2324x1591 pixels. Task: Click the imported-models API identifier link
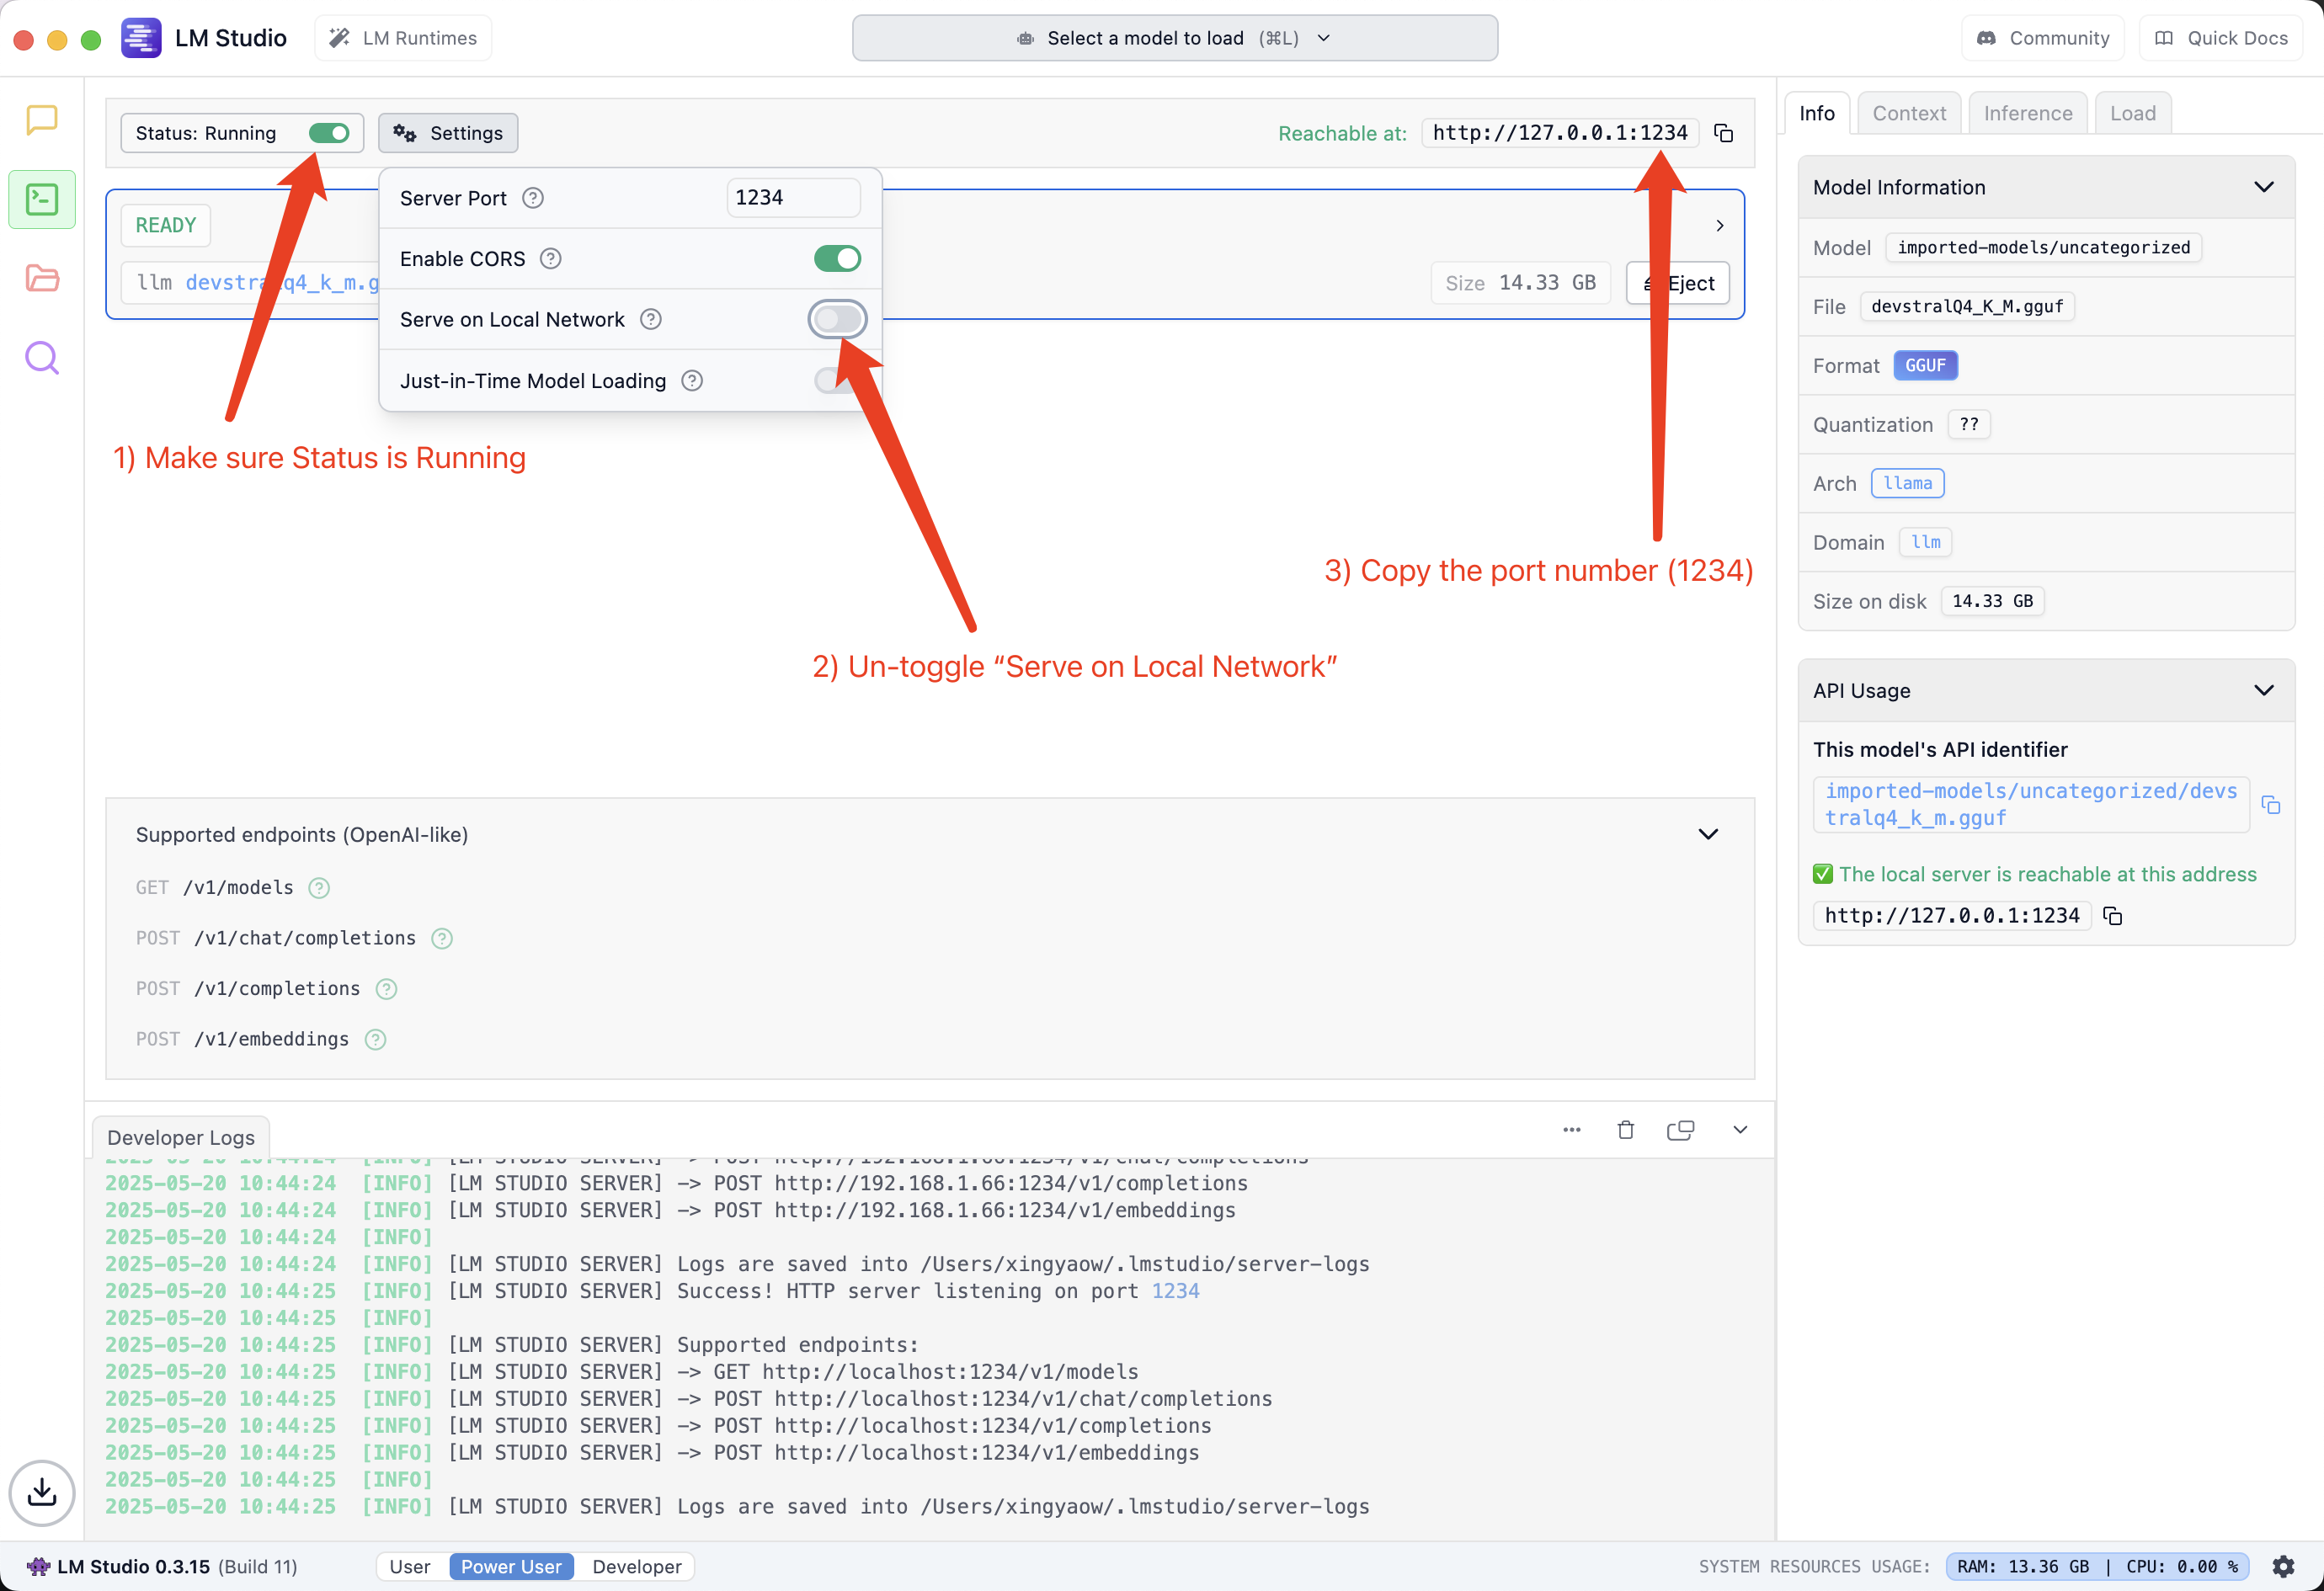click(x=2031, y=805)
